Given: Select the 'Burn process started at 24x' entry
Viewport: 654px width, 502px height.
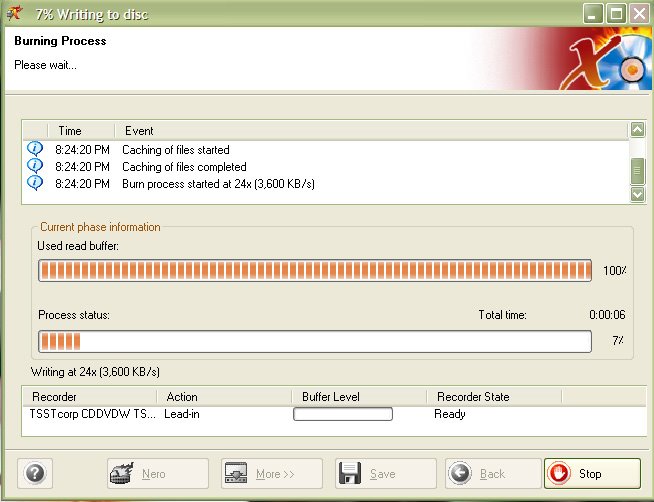Looking at the screenshot, I should (x=325, y=184).
